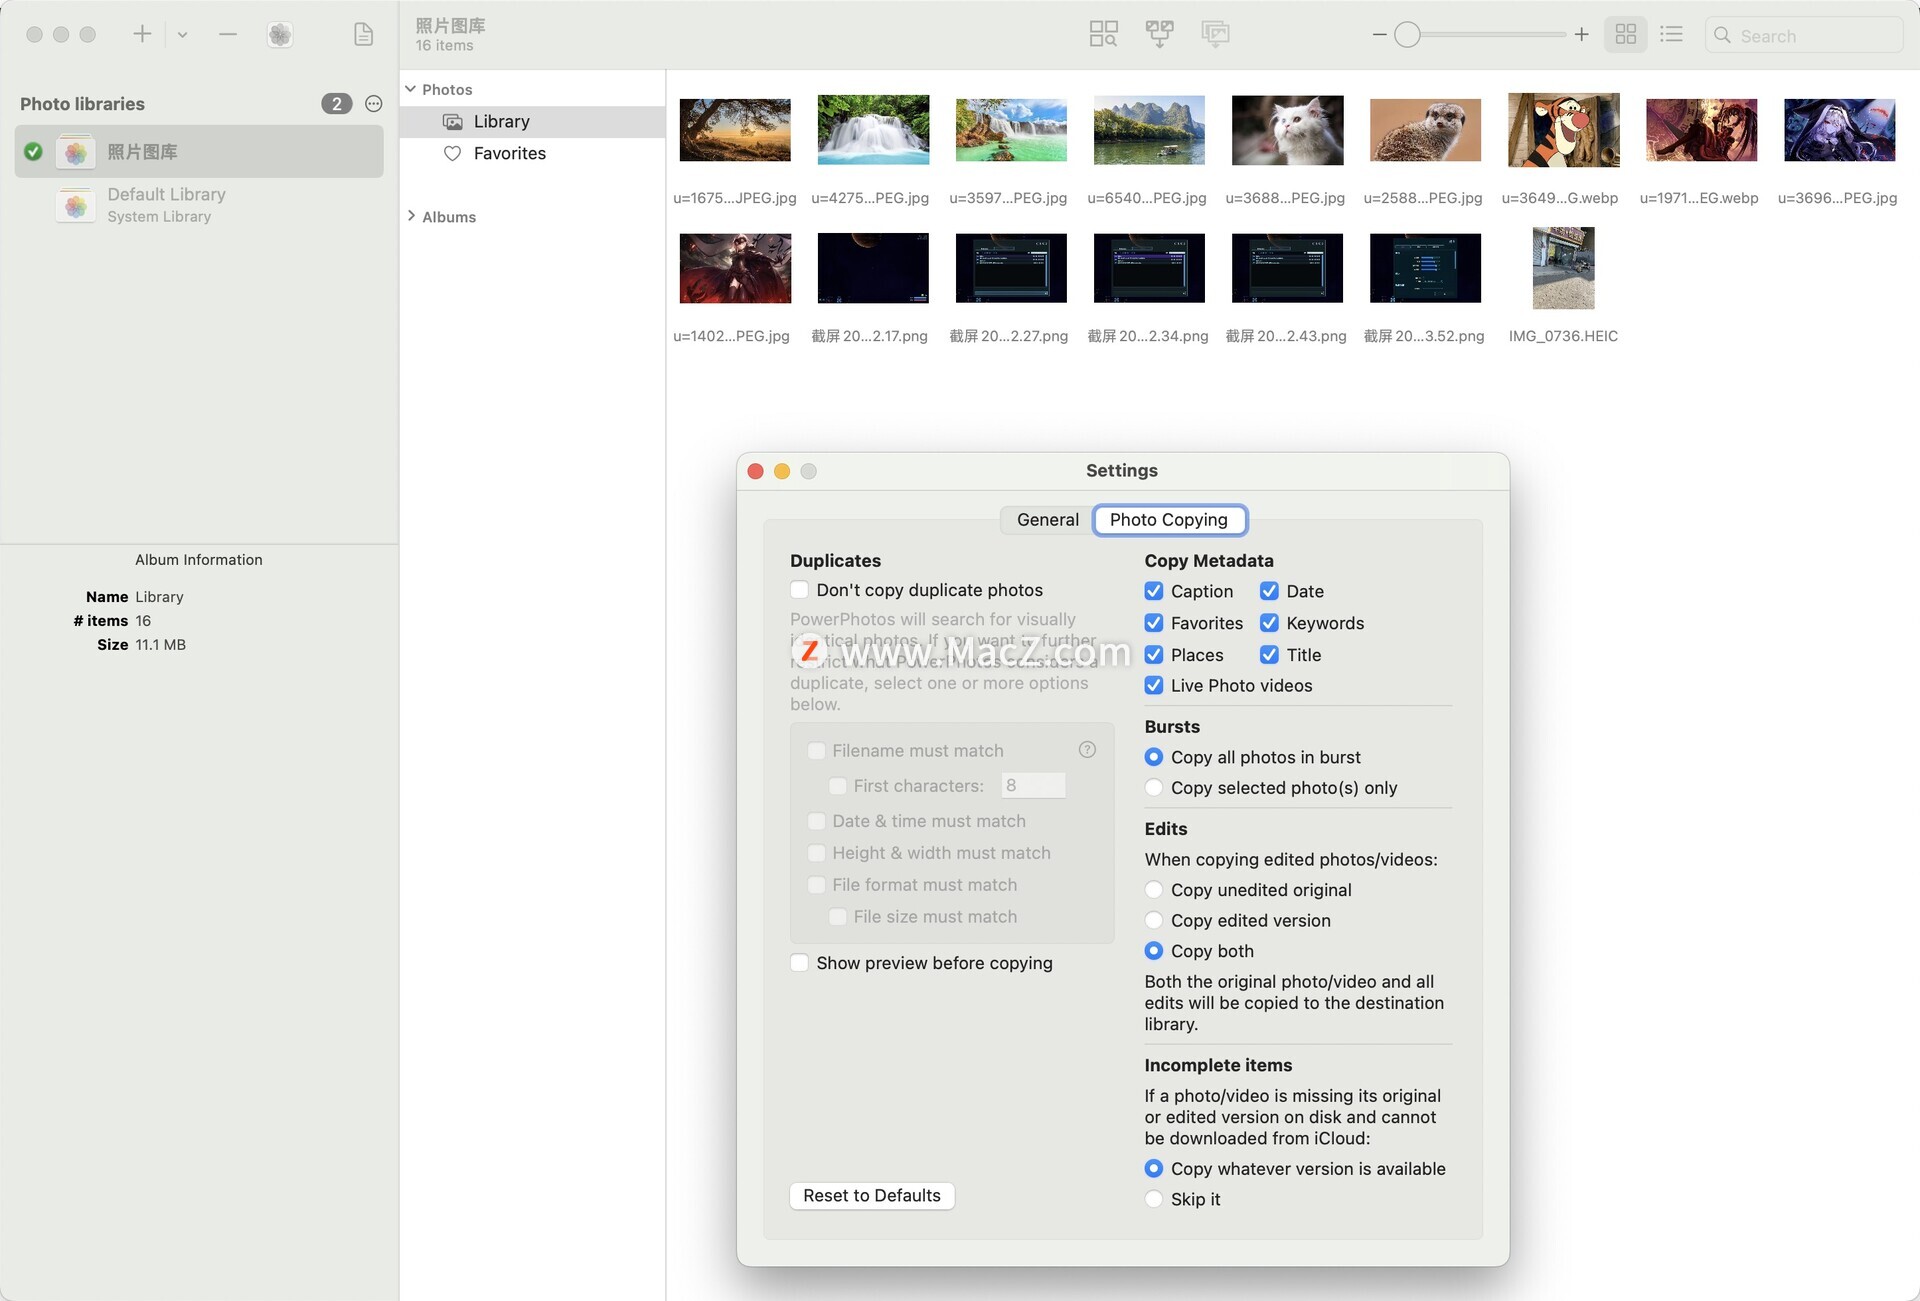Image resolution: width=1920 pixels, height=1301 pixels.
Task: Click the Photos app icon in toolbar
Action: (280, 35)
